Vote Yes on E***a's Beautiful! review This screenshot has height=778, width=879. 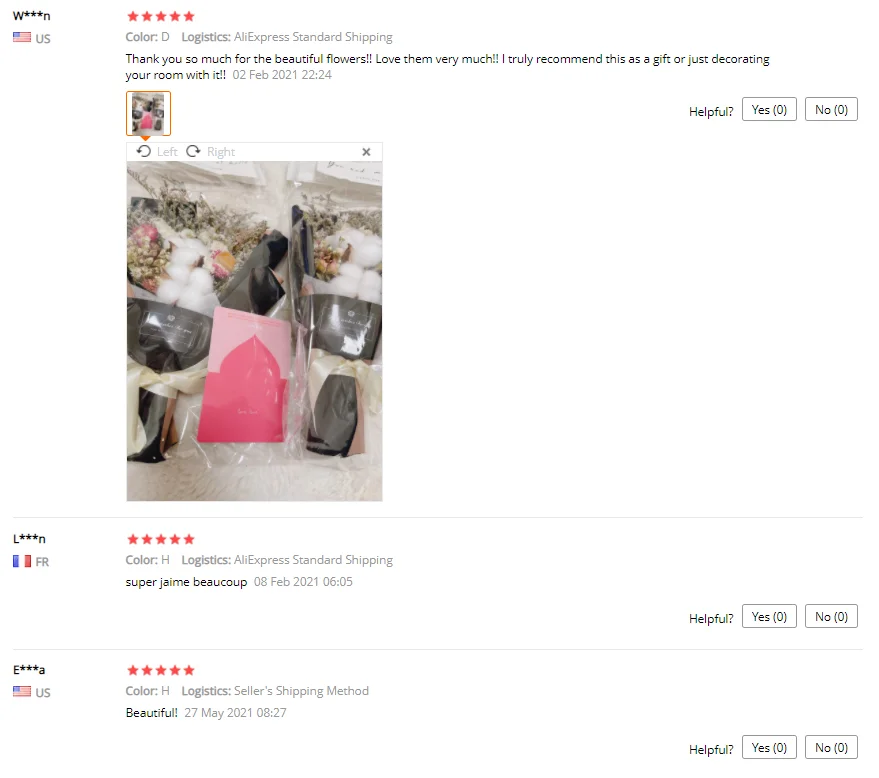point(769,747)
